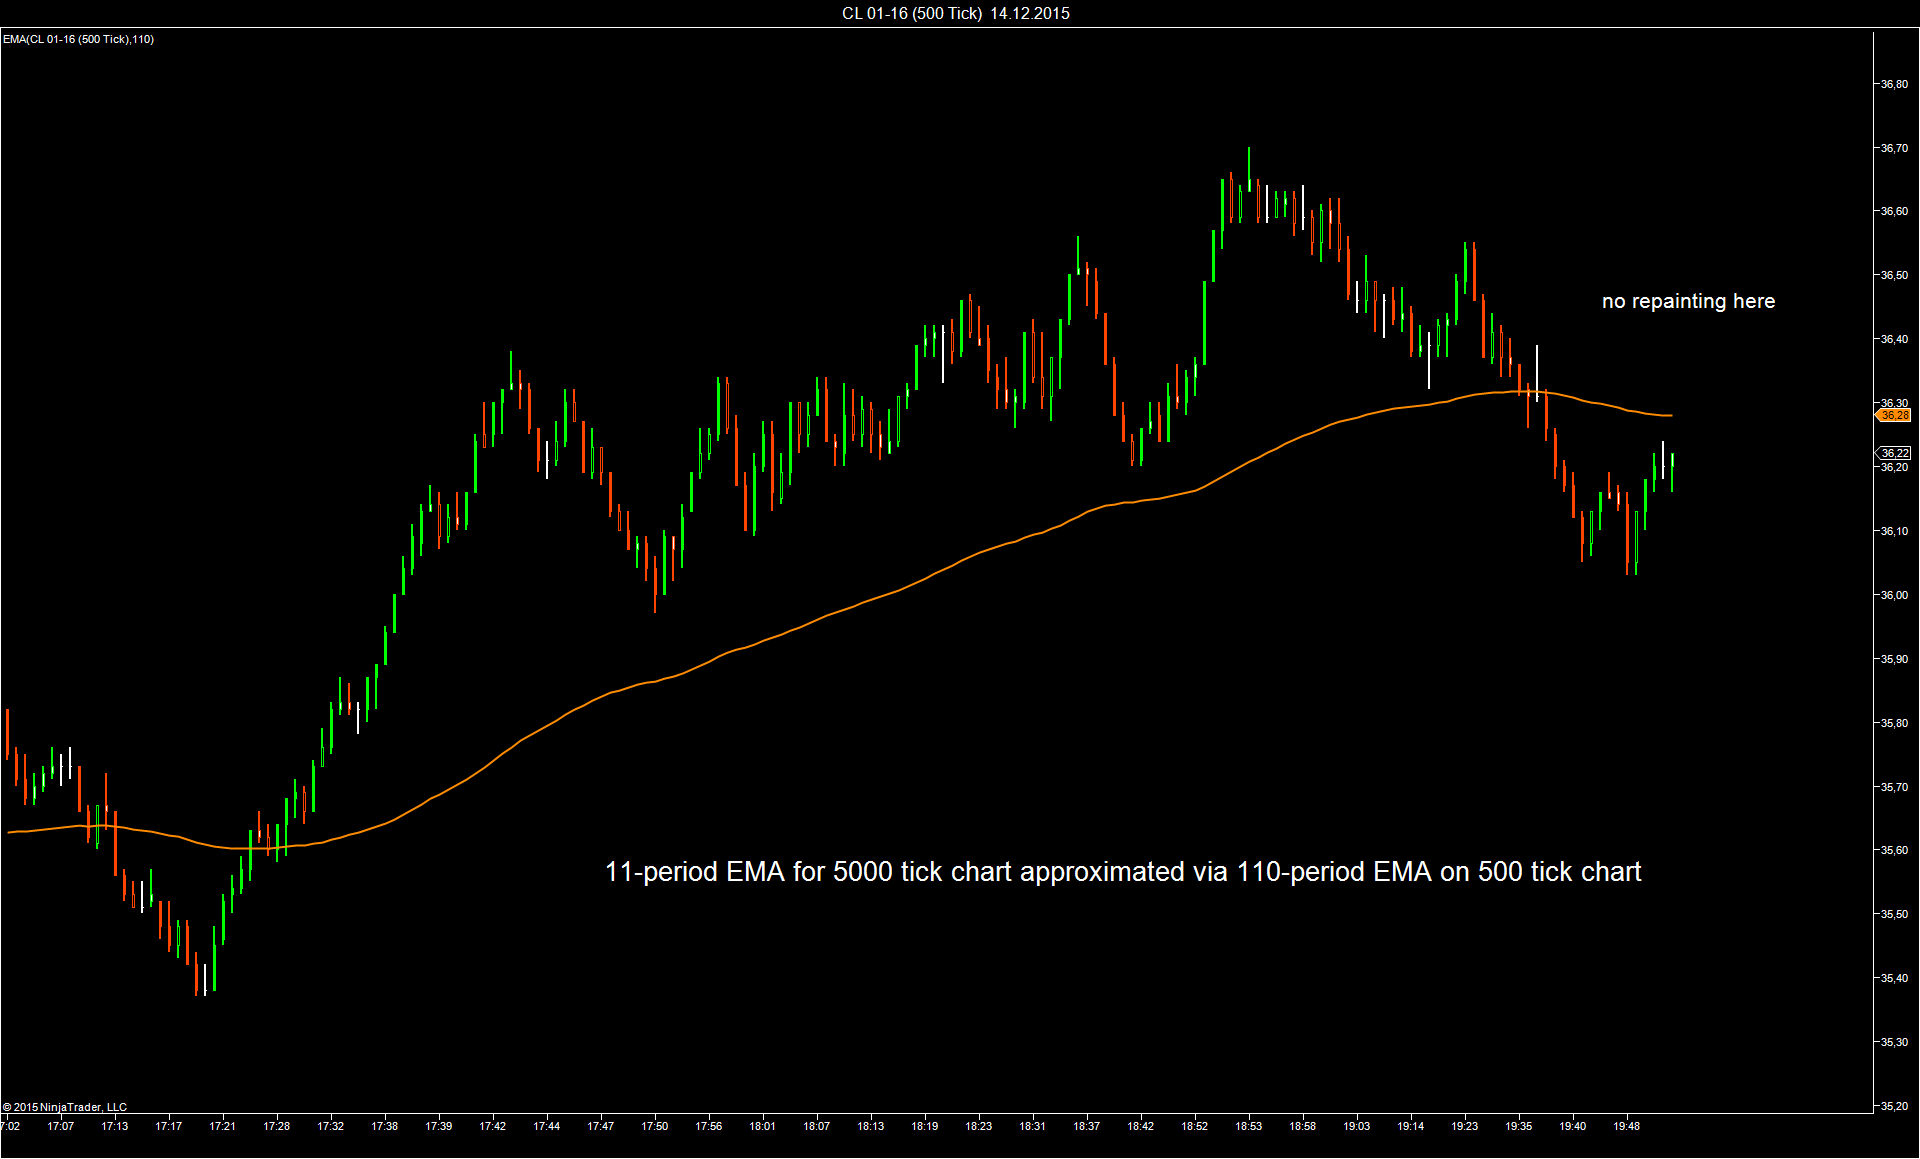This screenshot has height=1159, width=1920.
Task: Select the 'no repainting here' text annotation
Action: [x=1688, y=301]
